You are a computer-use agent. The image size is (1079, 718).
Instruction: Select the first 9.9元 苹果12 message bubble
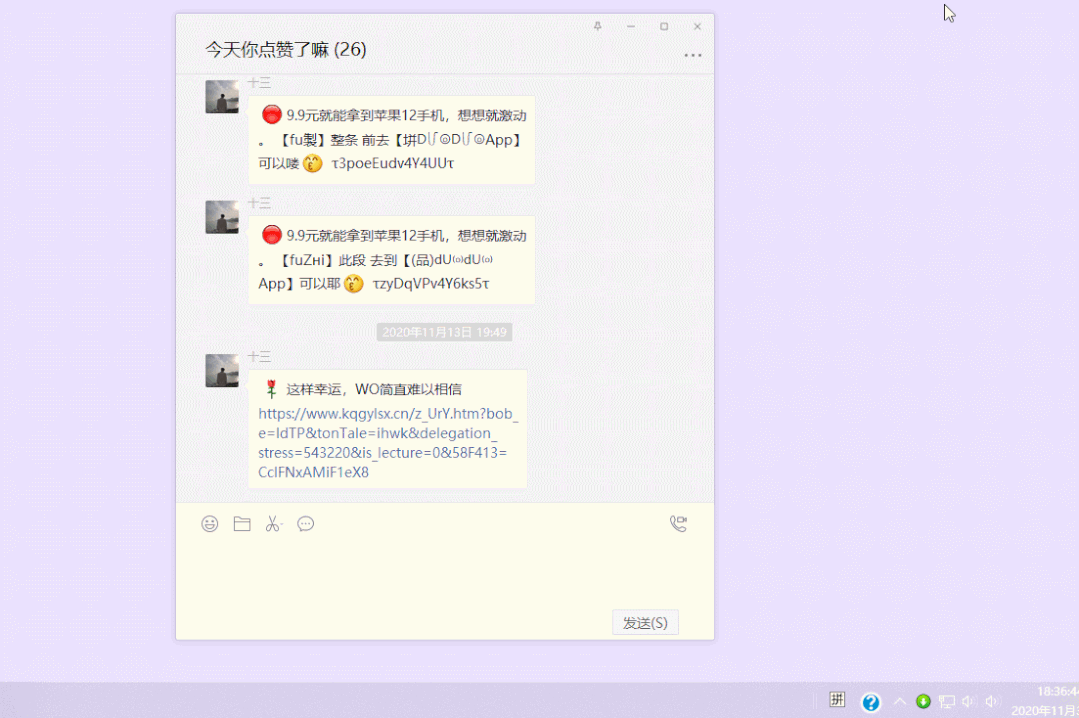click(x=392, y=139)
